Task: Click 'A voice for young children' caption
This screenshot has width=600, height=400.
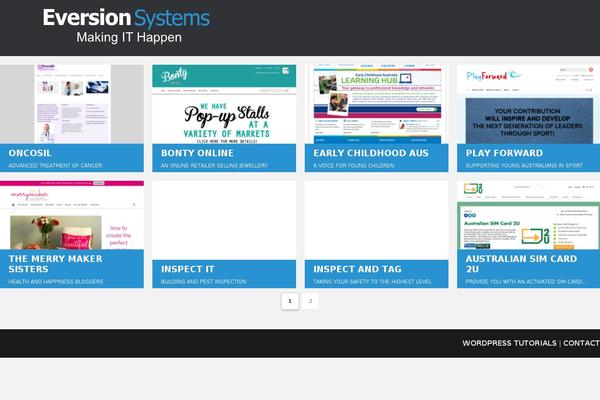Action: [354, 165]
